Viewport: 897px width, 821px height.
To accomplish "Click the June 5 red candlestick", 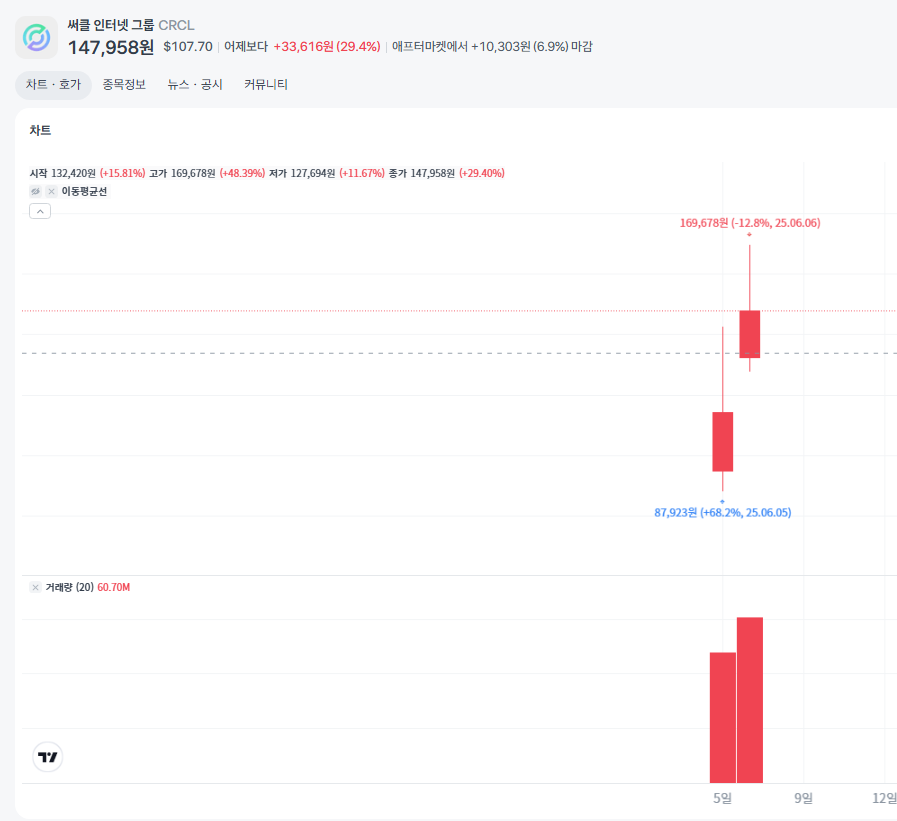I will pos(723,442).
